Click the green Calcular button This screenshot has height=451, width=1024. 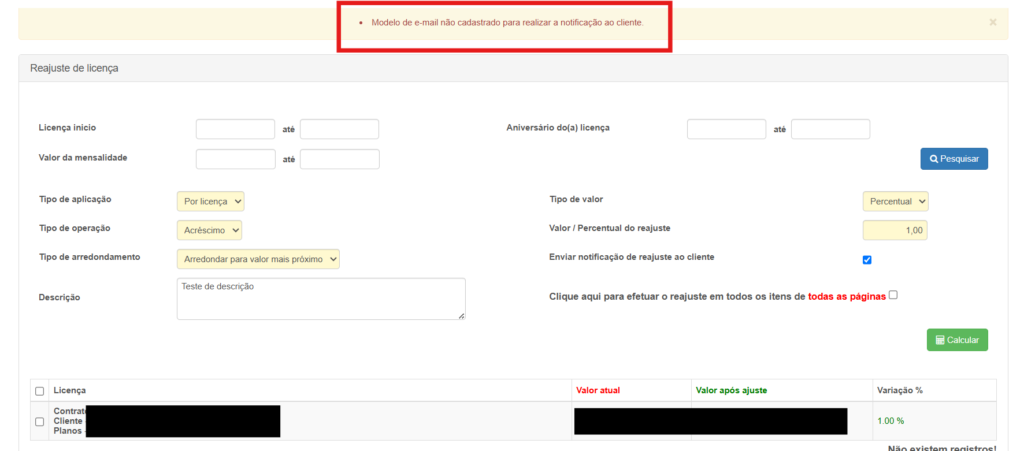pyautogui.click(x=957, y=340)
